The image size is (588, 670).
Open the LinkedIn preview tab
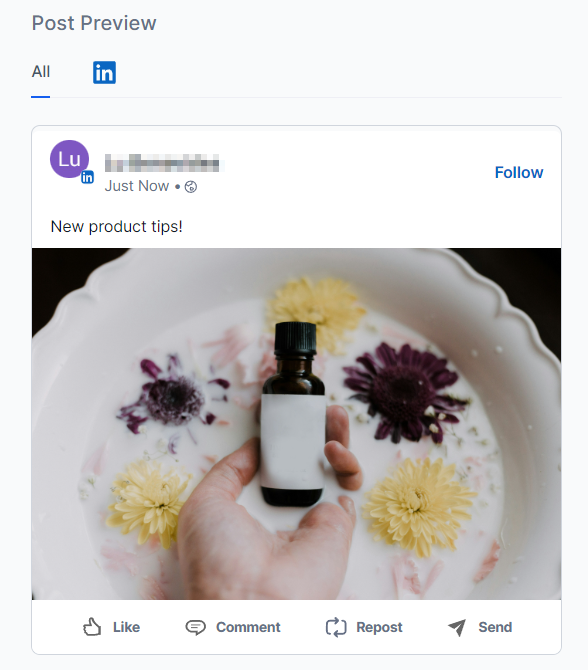(104, 72)
